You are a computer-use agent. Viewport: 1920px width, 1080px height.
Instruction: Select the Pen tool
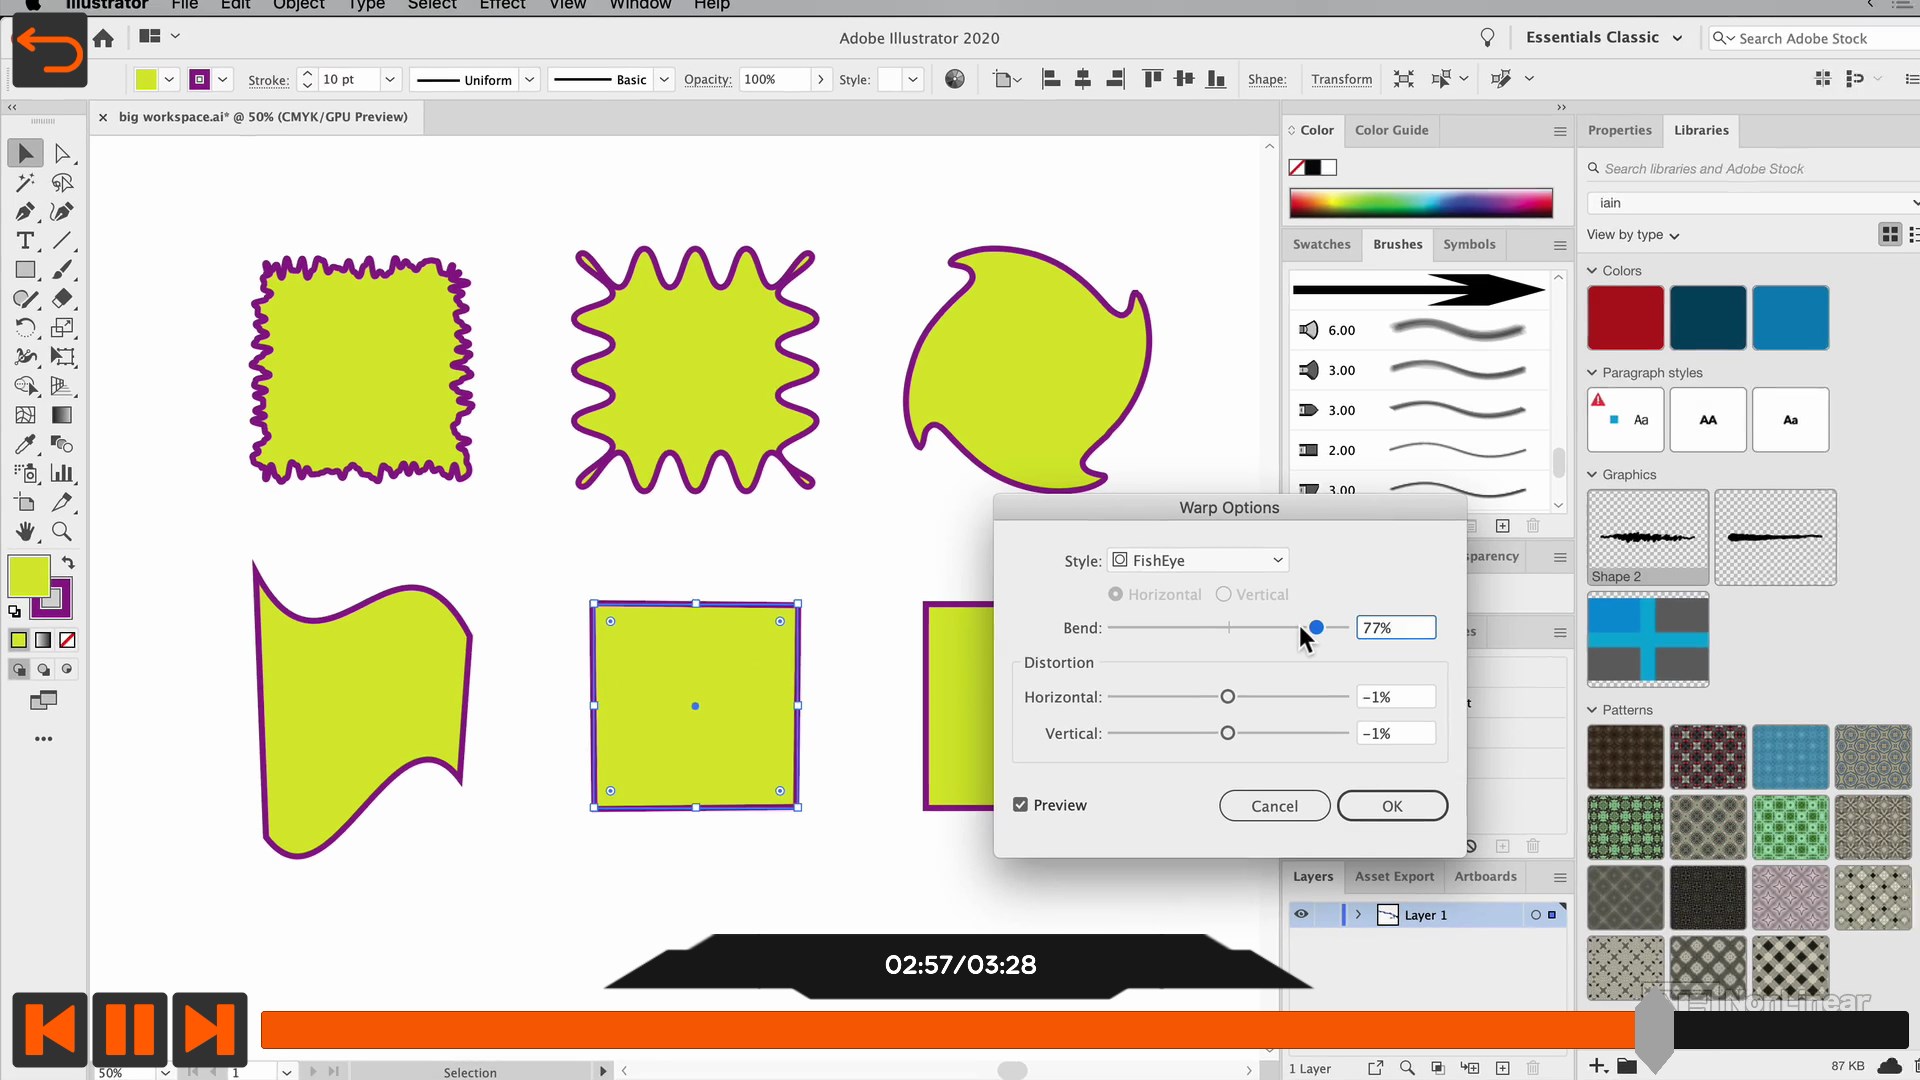point(25,212)
